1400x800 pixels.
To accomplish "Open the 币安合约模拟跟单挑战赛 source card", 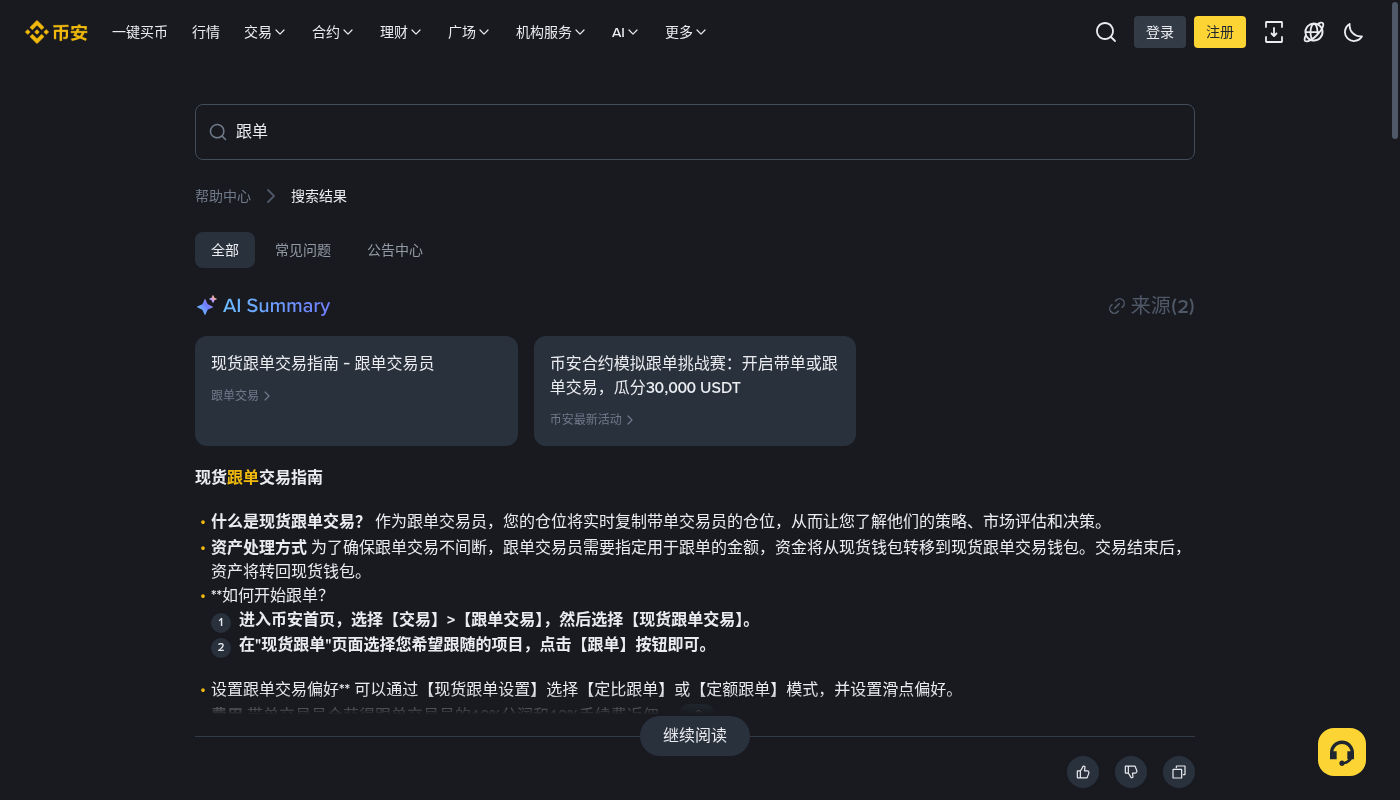I will [695, 391].
